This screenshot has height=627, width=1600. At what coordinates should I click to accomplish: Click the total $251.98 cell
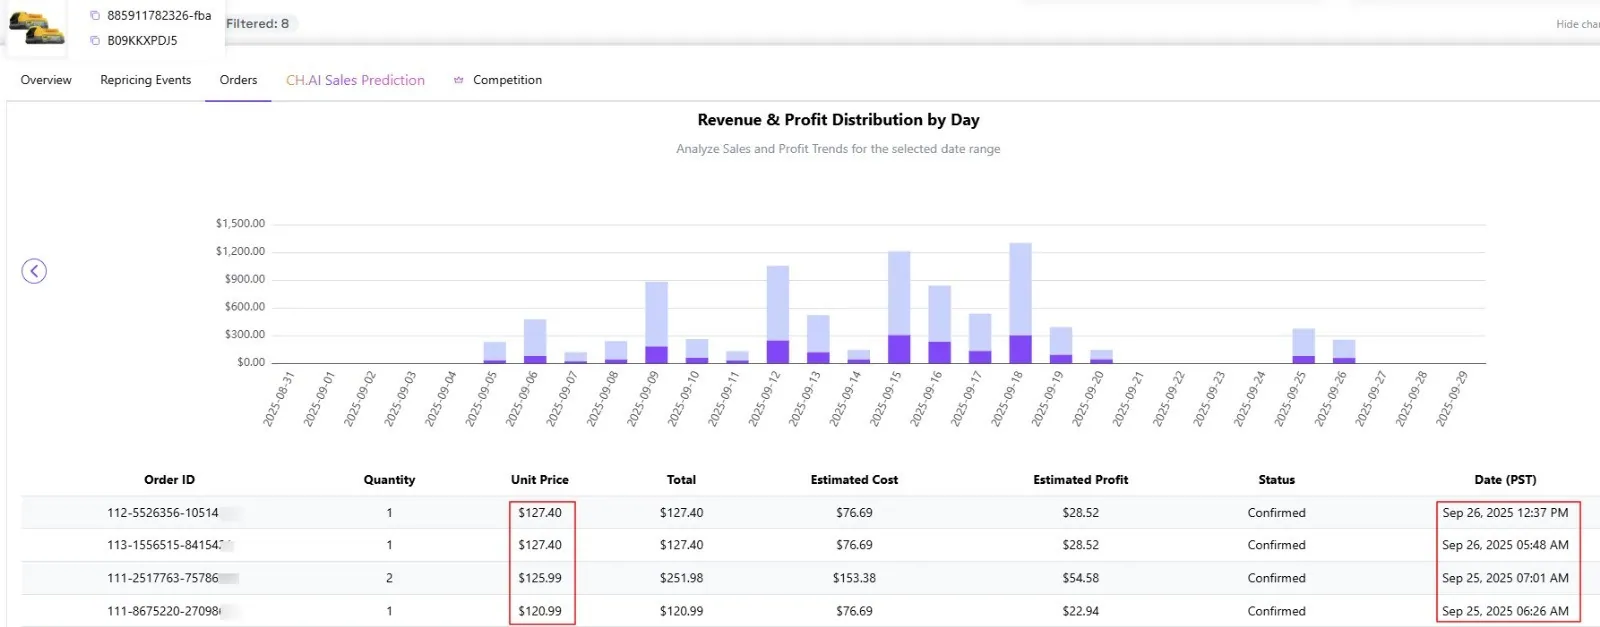[x=681, y=578]
